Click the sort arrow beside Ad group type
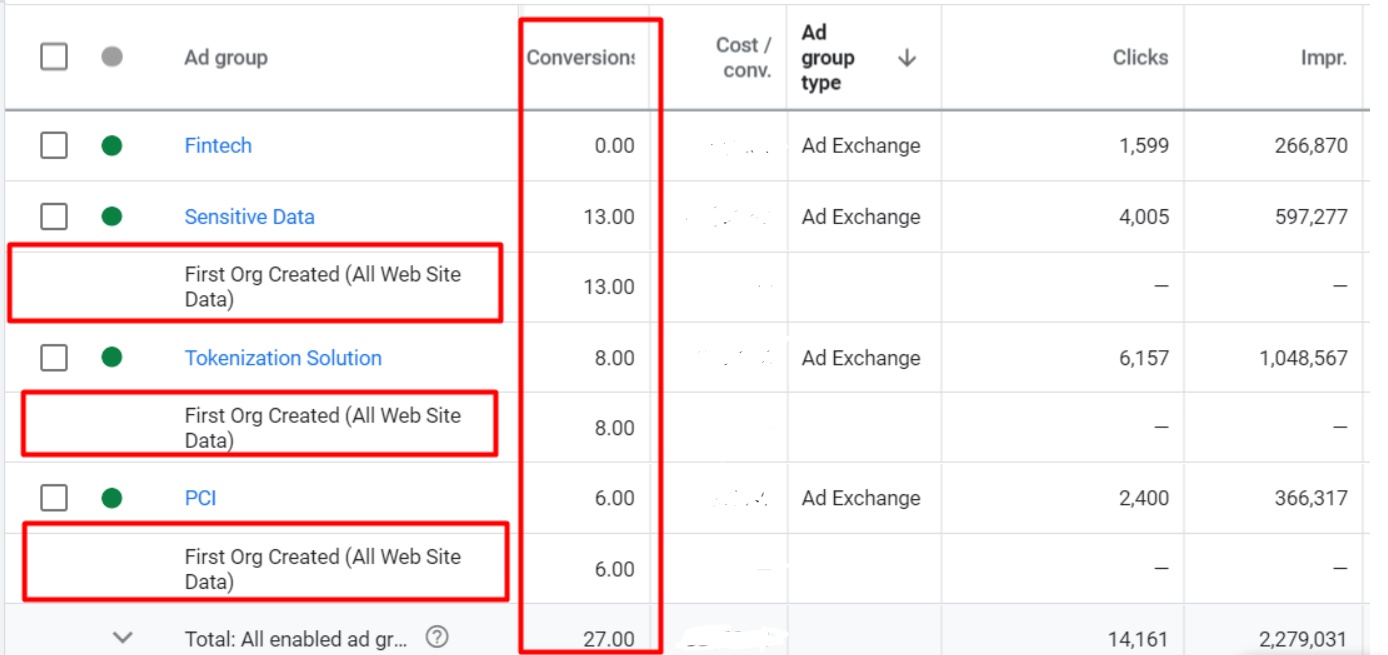The image size is (1388, 655). [x=907, y=58]
